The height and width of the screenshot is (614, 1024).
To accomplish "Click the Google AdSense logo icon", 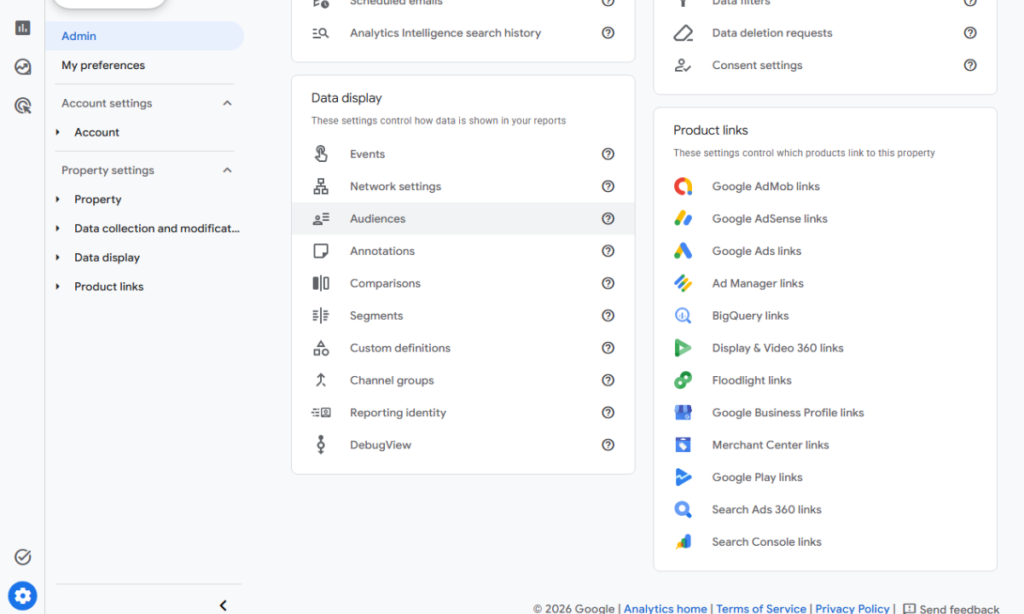I will tap(683, 219).
